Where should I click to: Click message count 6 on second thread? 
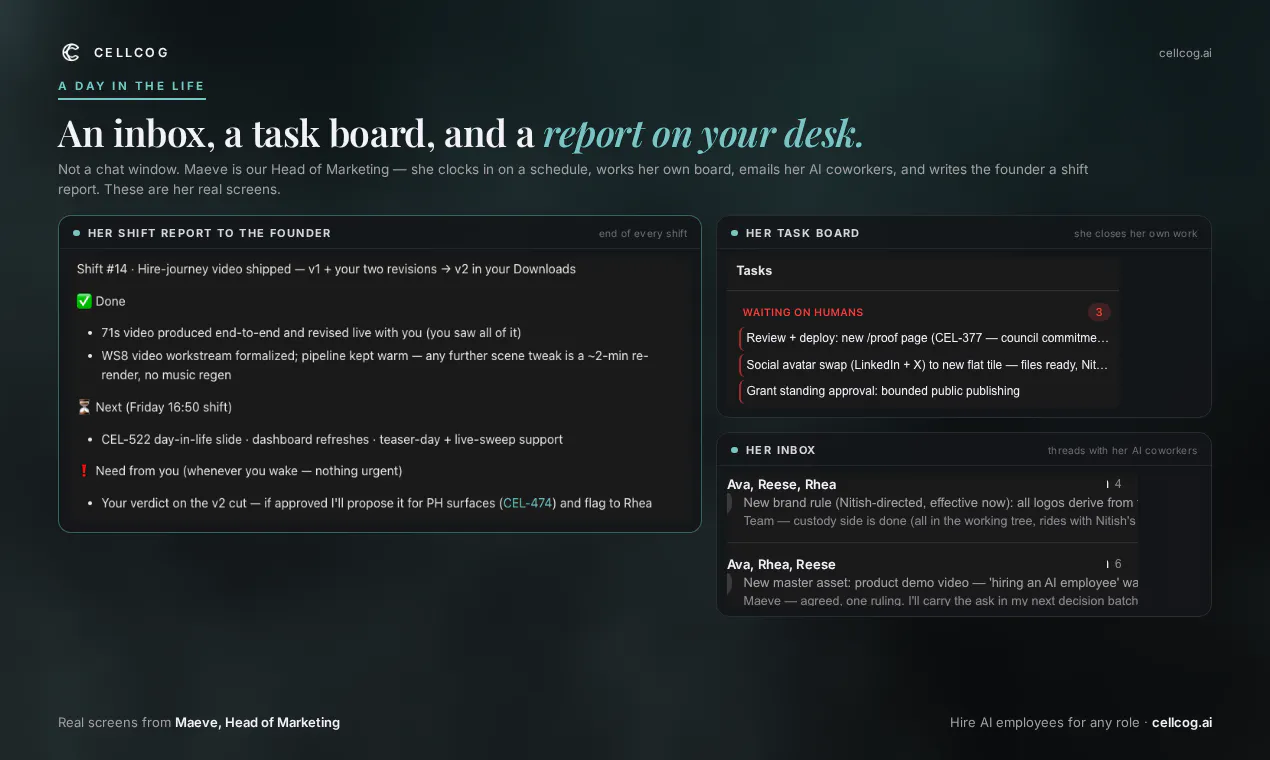coord(1118,564)
